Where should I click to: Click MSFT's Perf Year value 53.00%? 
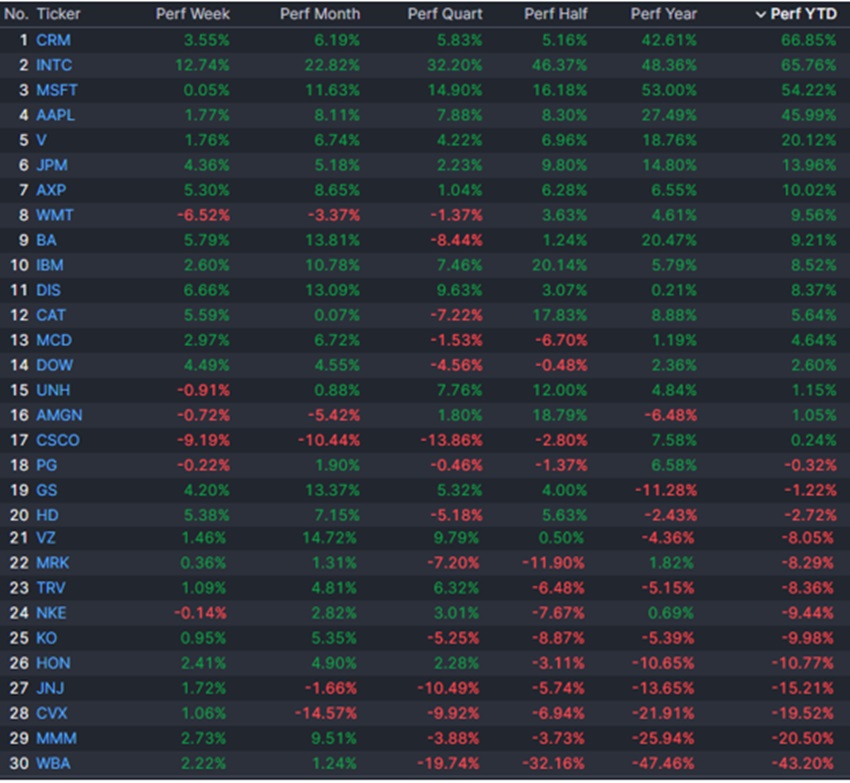point(669,90)
